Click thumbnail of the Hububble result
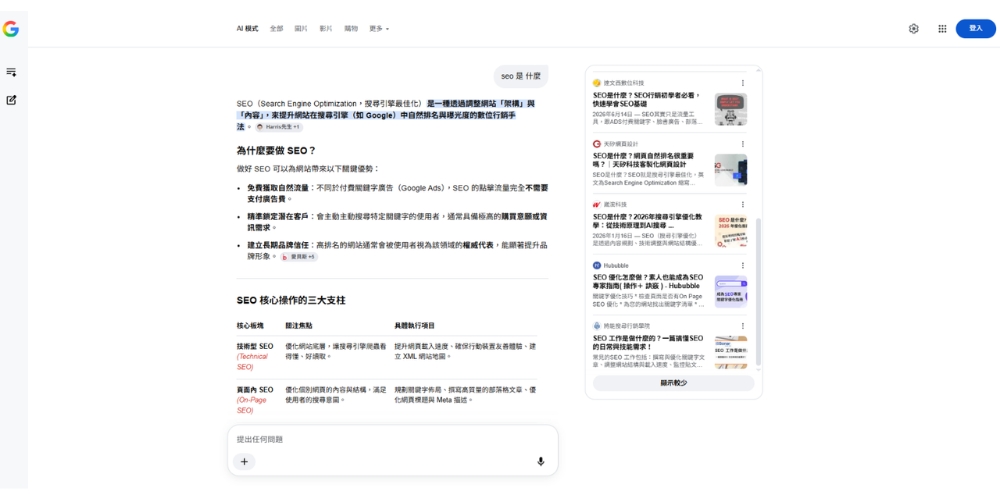The height and width of the screenshot is (500, 1000). tap(730, 291)
